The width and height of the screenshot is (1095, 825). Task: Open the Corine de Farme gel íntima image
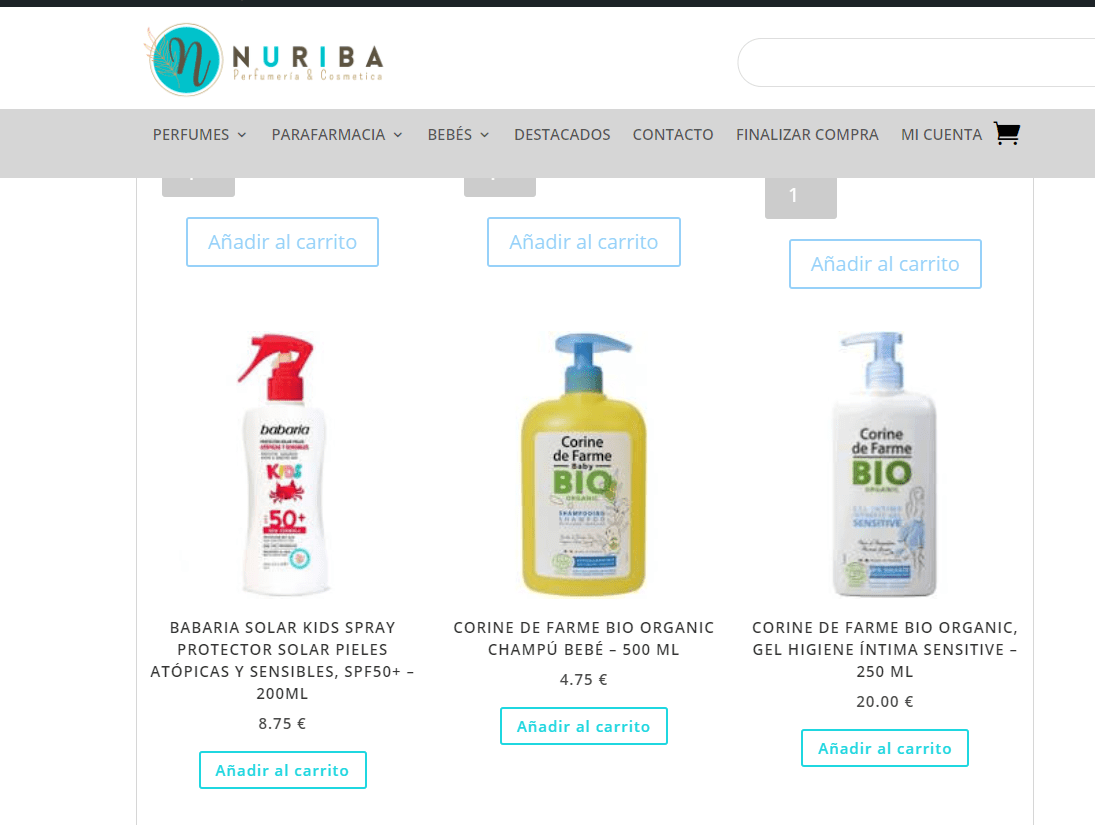885,464
